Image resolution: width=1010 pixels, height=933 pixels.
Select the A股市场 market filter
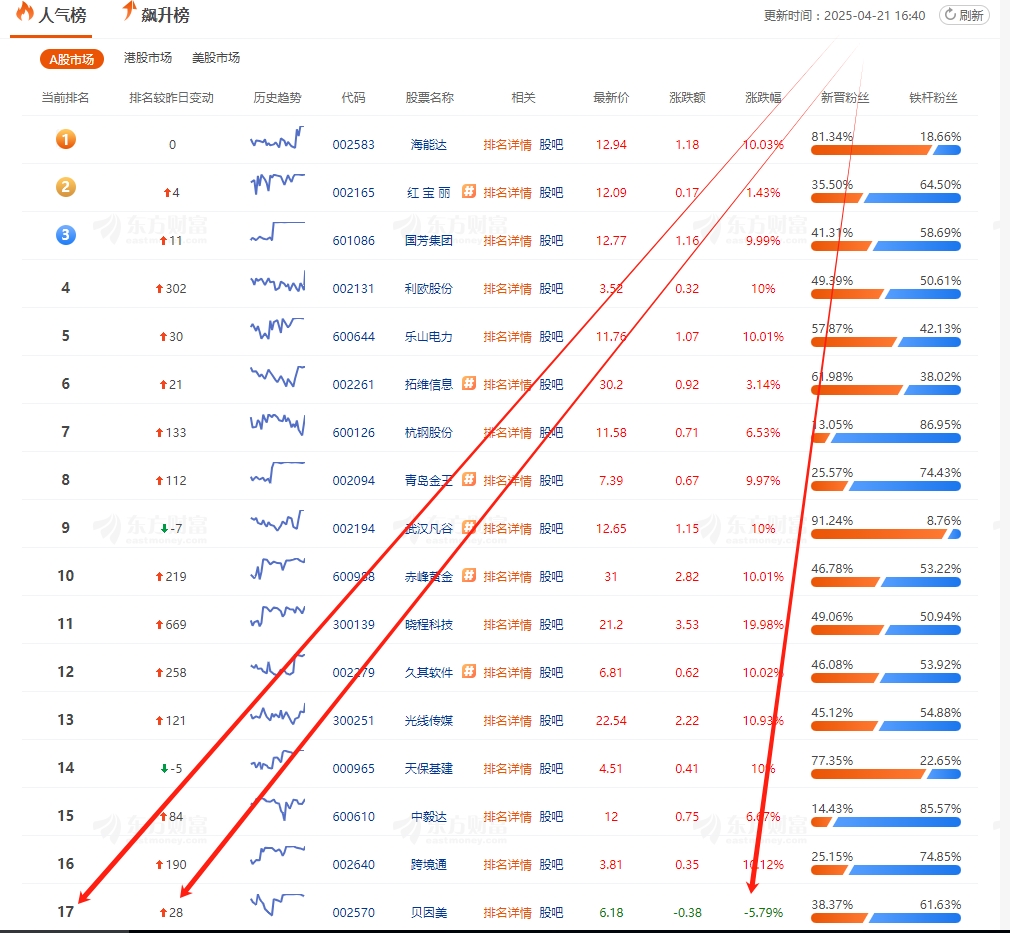(x=71, y=59)
